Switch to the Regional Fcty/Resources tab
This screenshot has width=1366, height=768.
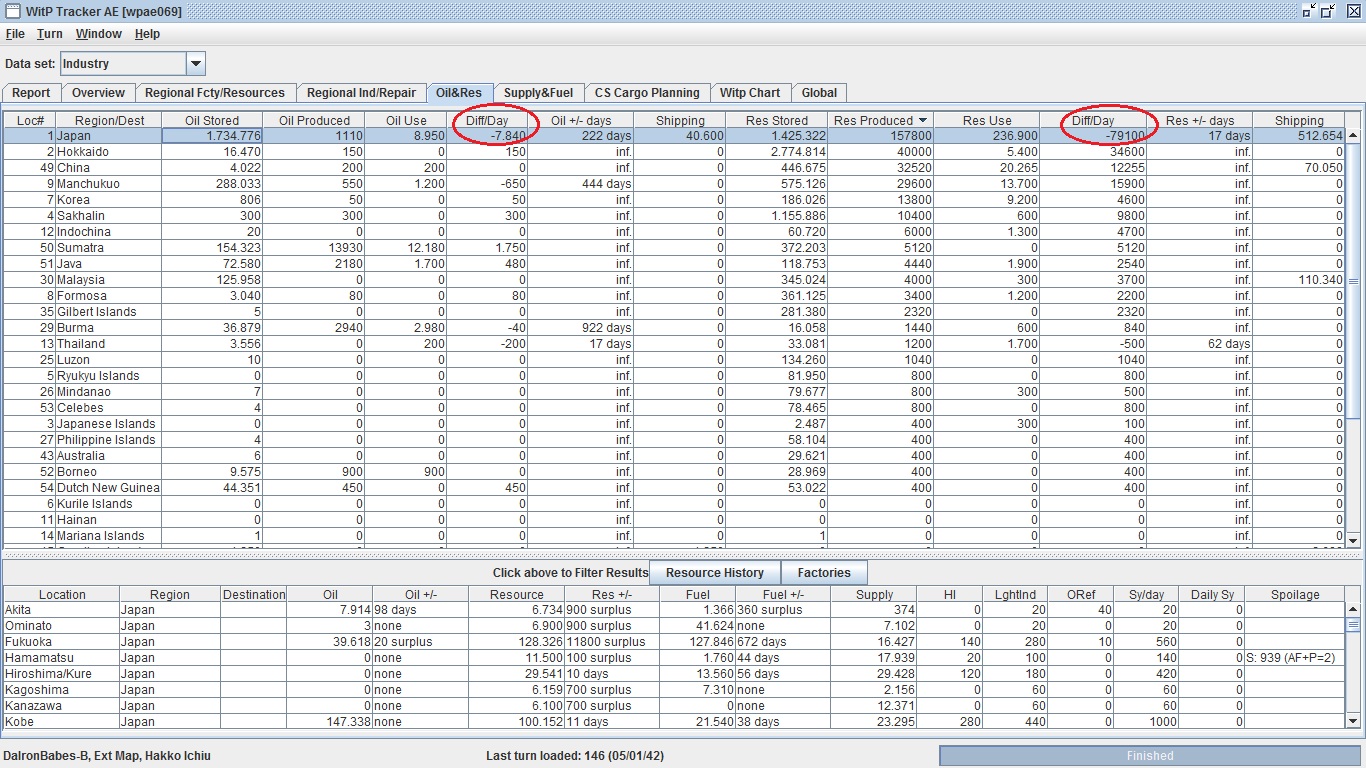[215, 93]
